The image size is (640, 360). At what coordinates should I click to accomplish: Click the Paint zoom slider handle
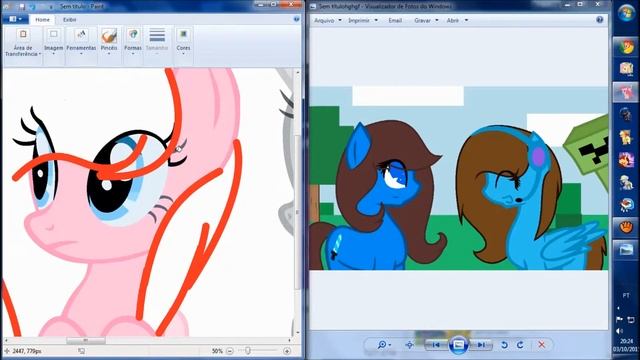(248, 351)
